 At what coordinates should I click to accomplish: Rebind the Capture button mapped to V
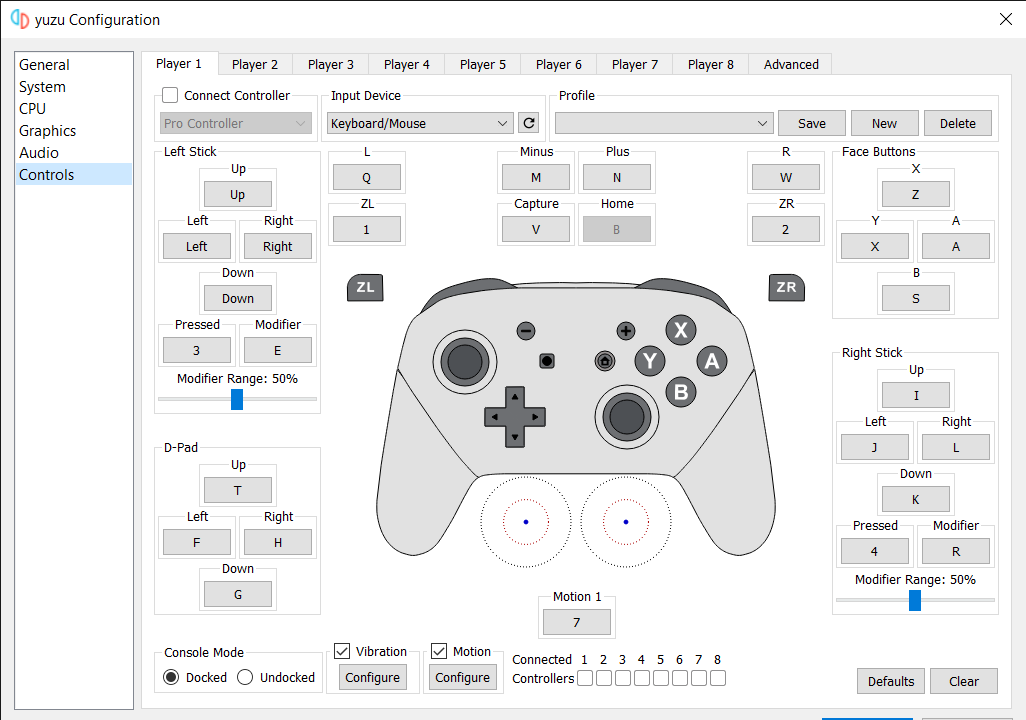point(535,229)
